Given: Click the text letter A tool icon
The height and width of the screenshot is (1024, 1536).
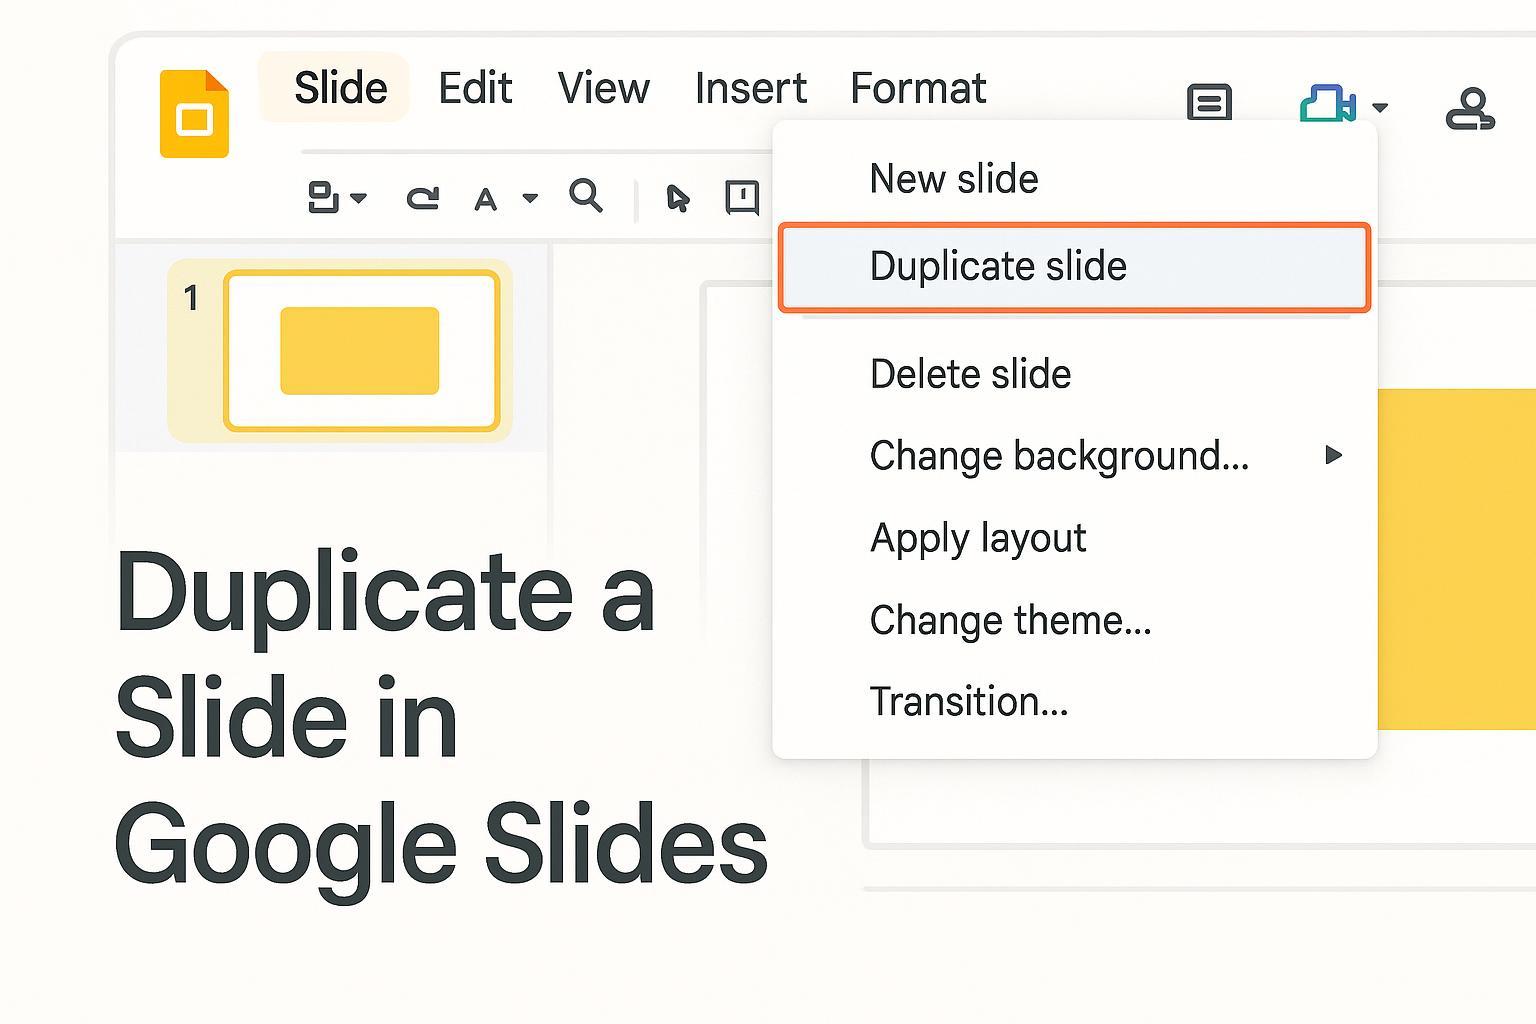Looking at the screenshot, I should point(485,200).
